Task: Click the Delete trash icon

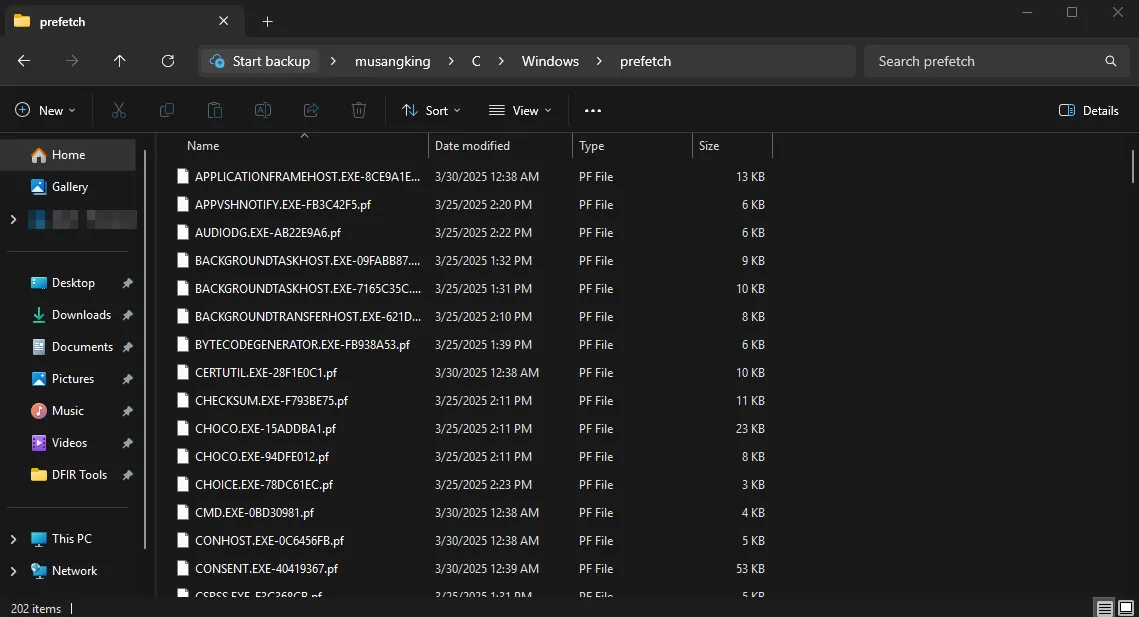Action: click(359, 110)
